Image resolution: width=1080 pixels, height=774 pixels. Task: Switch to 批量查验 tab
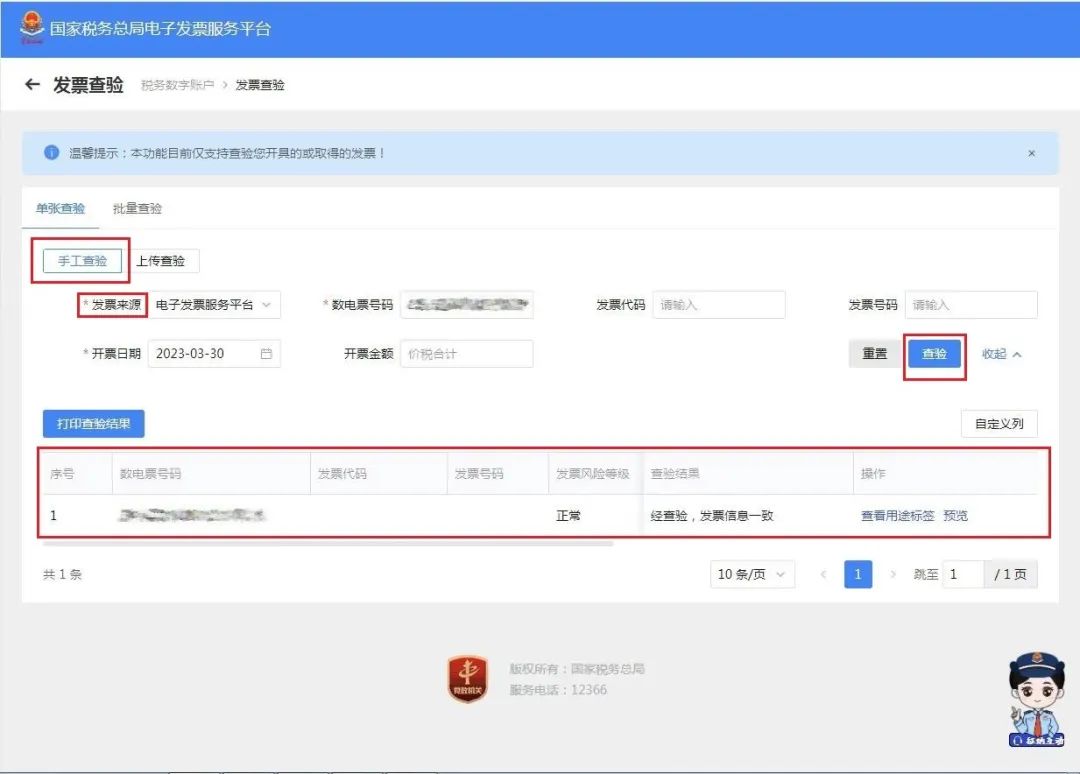(137, 208)
